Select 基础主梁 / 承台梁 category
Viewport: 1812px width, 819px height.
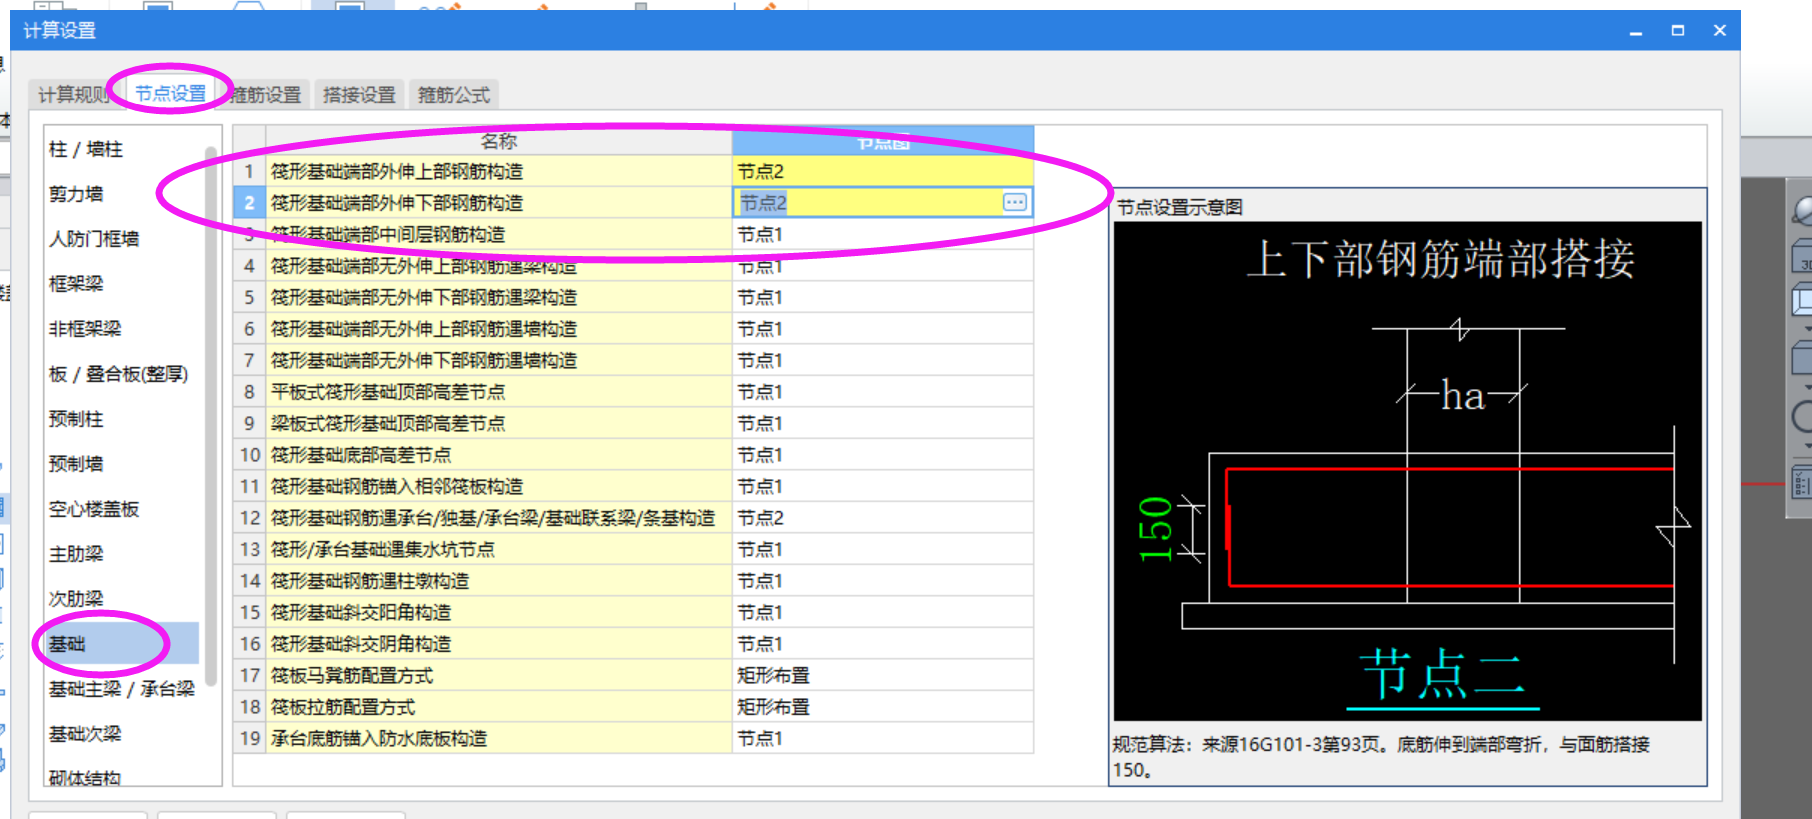[x=122, y=689]
